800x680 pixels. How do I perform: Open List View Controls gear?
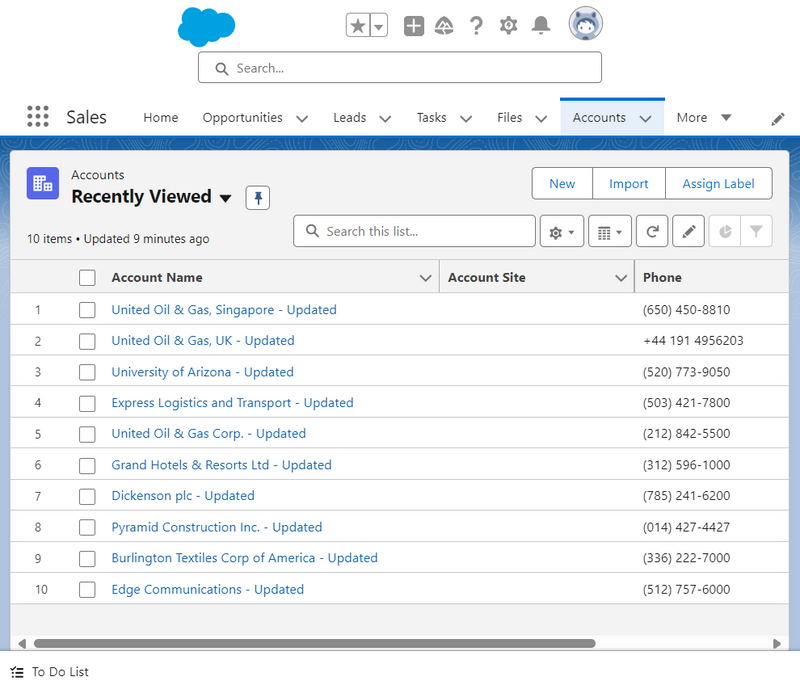[562, 232]
